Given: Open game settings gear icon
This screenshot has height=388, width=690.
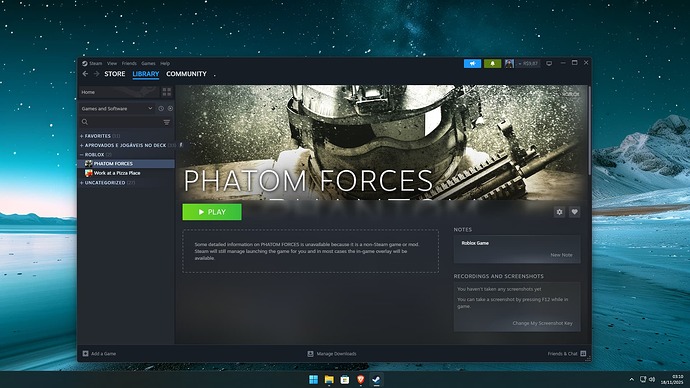Looking at the screenshot, I should [x=559, y=212].
